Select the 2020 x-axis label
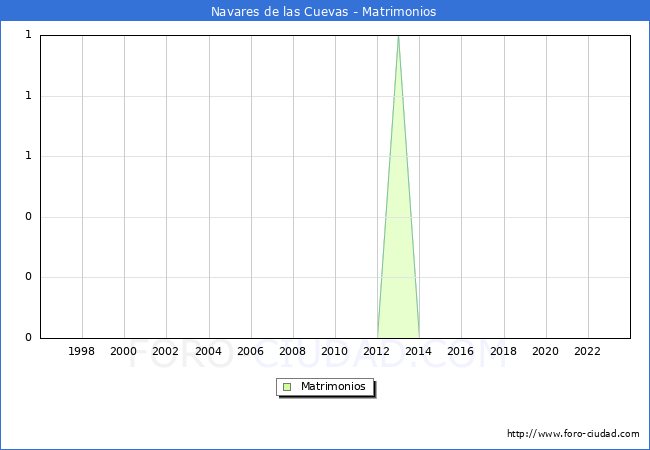Screen dimensions: 650x450 [546, 351]
